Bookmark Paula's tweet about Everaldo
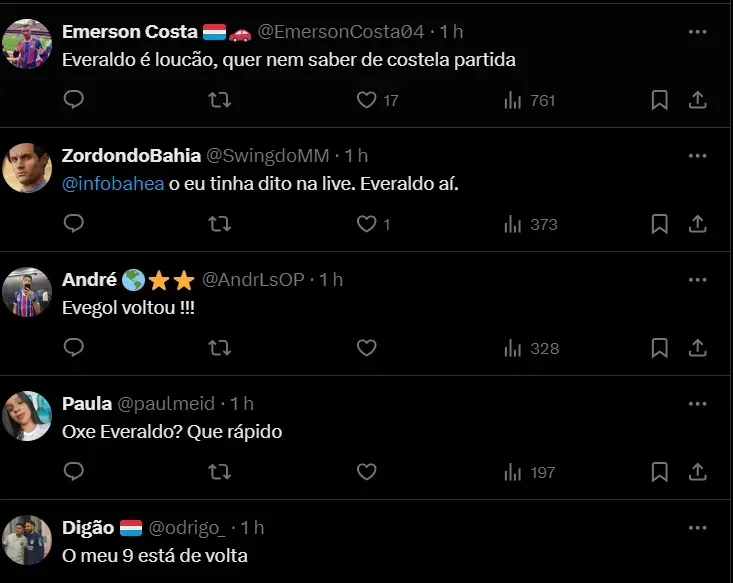Image resolution: width=733 pixels, height=583 pixels. pyautogui.click(x=660, y=472)
